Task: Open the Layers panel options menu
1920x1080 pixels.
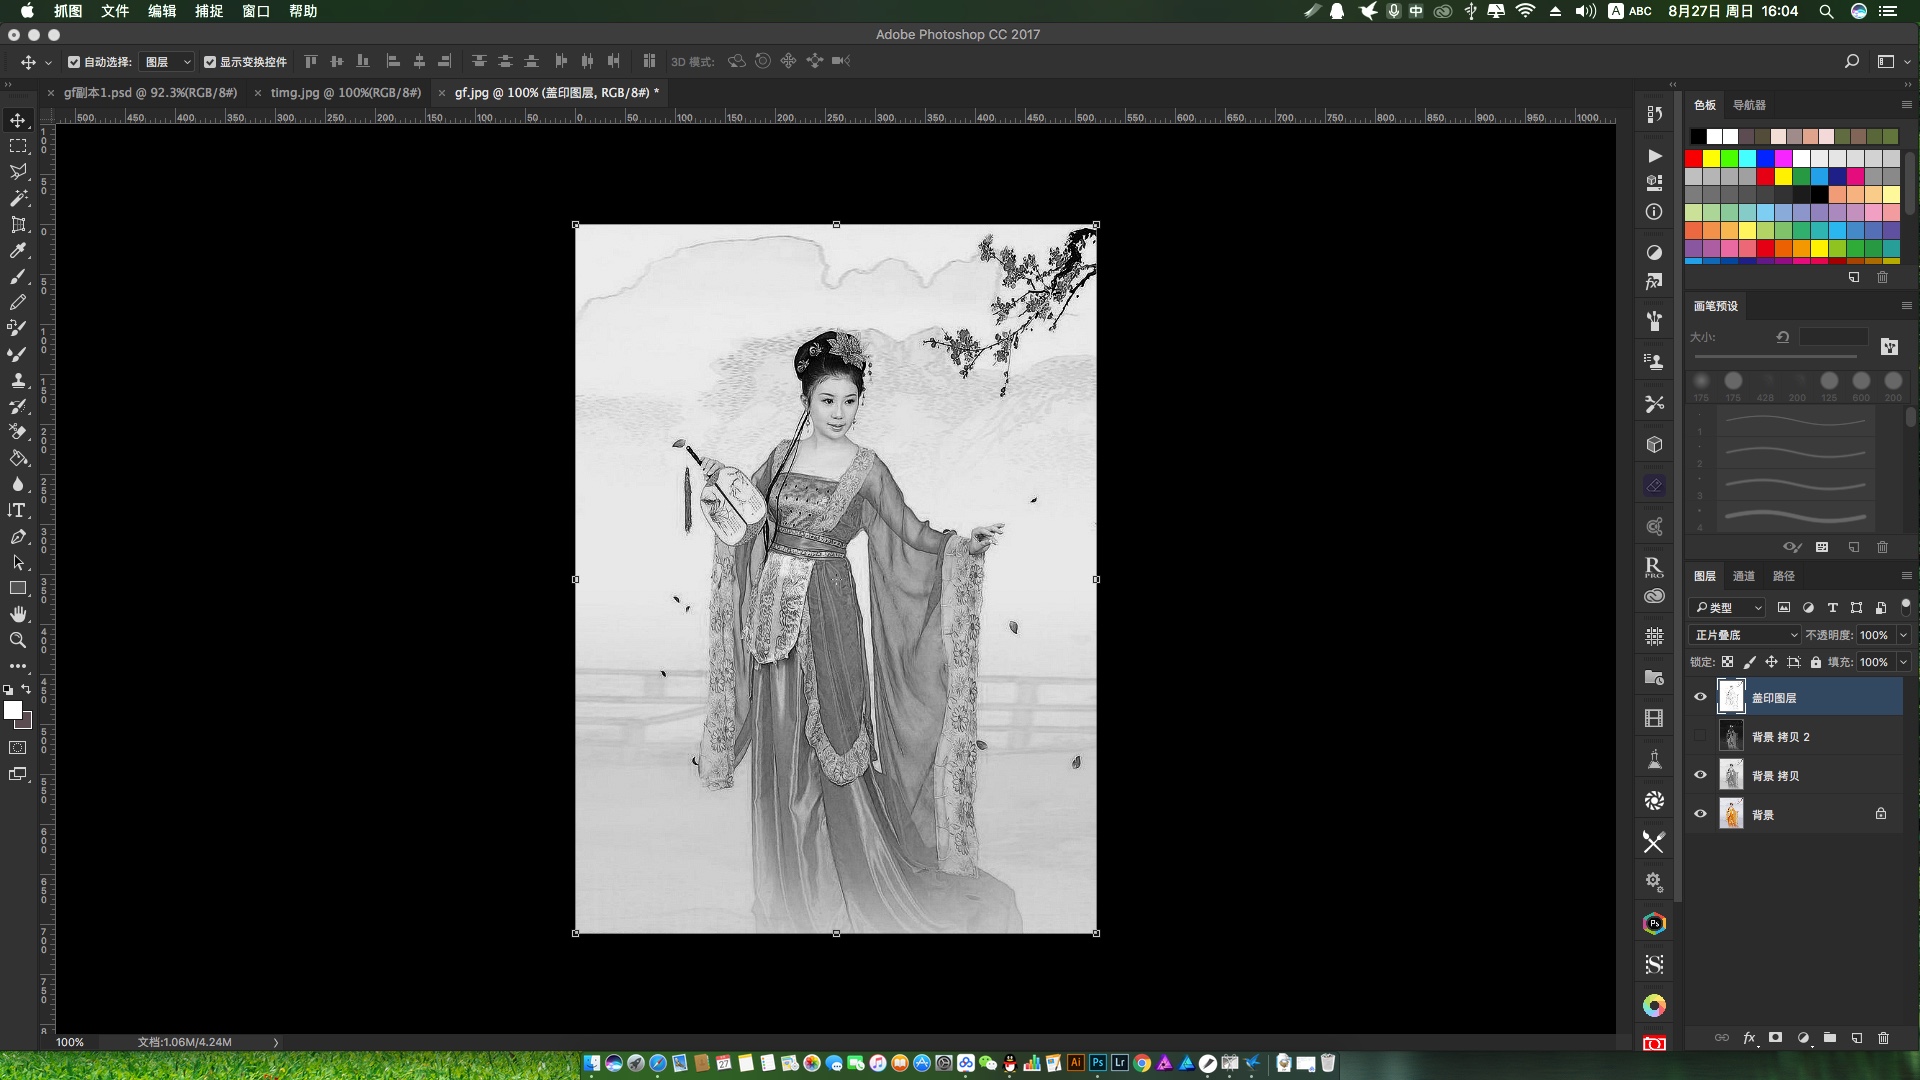Action: (x=1906, y=576)
